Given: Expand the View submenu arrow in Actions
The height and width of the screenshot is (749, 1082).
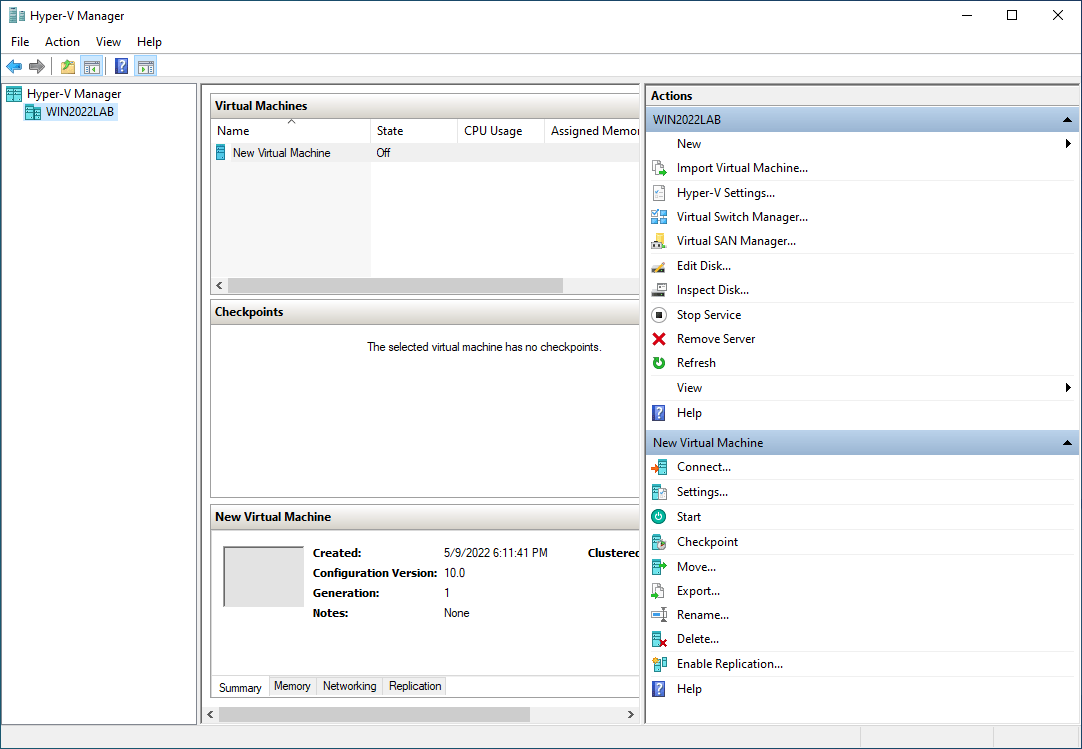Looking at the screenshot, I should (1068, 388).
